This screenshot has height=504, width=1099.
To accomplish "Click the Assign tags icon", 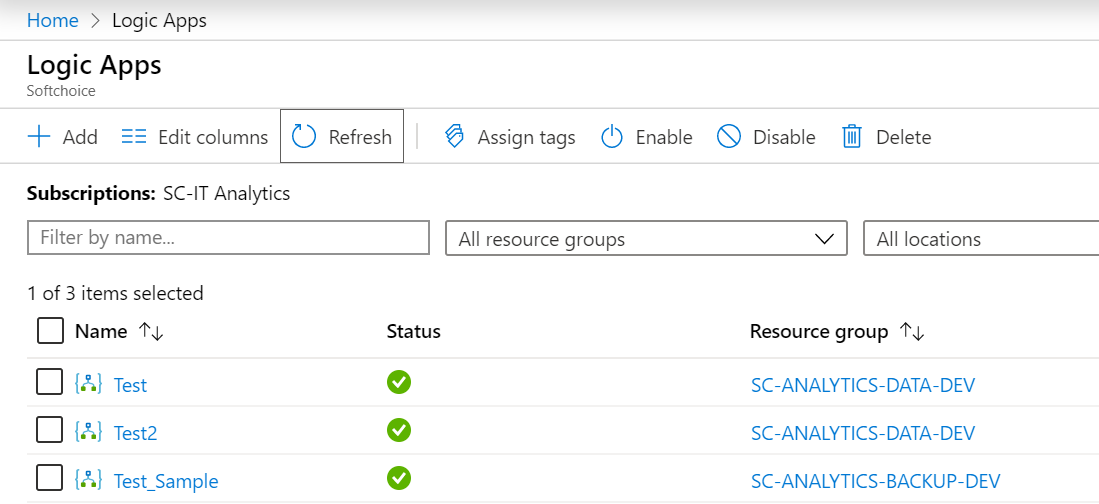I will (455, 137).
